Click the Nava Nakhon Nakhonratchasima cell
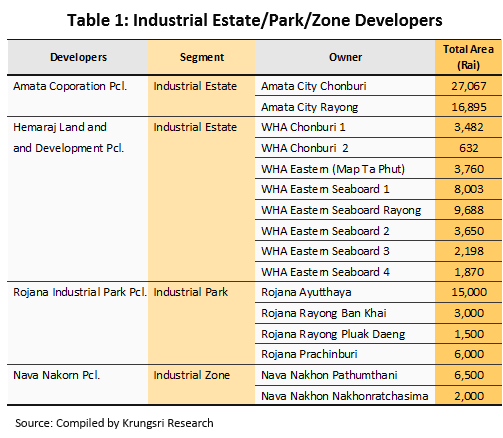The width and height of the screenshot is (503, 438). (345, 396)
